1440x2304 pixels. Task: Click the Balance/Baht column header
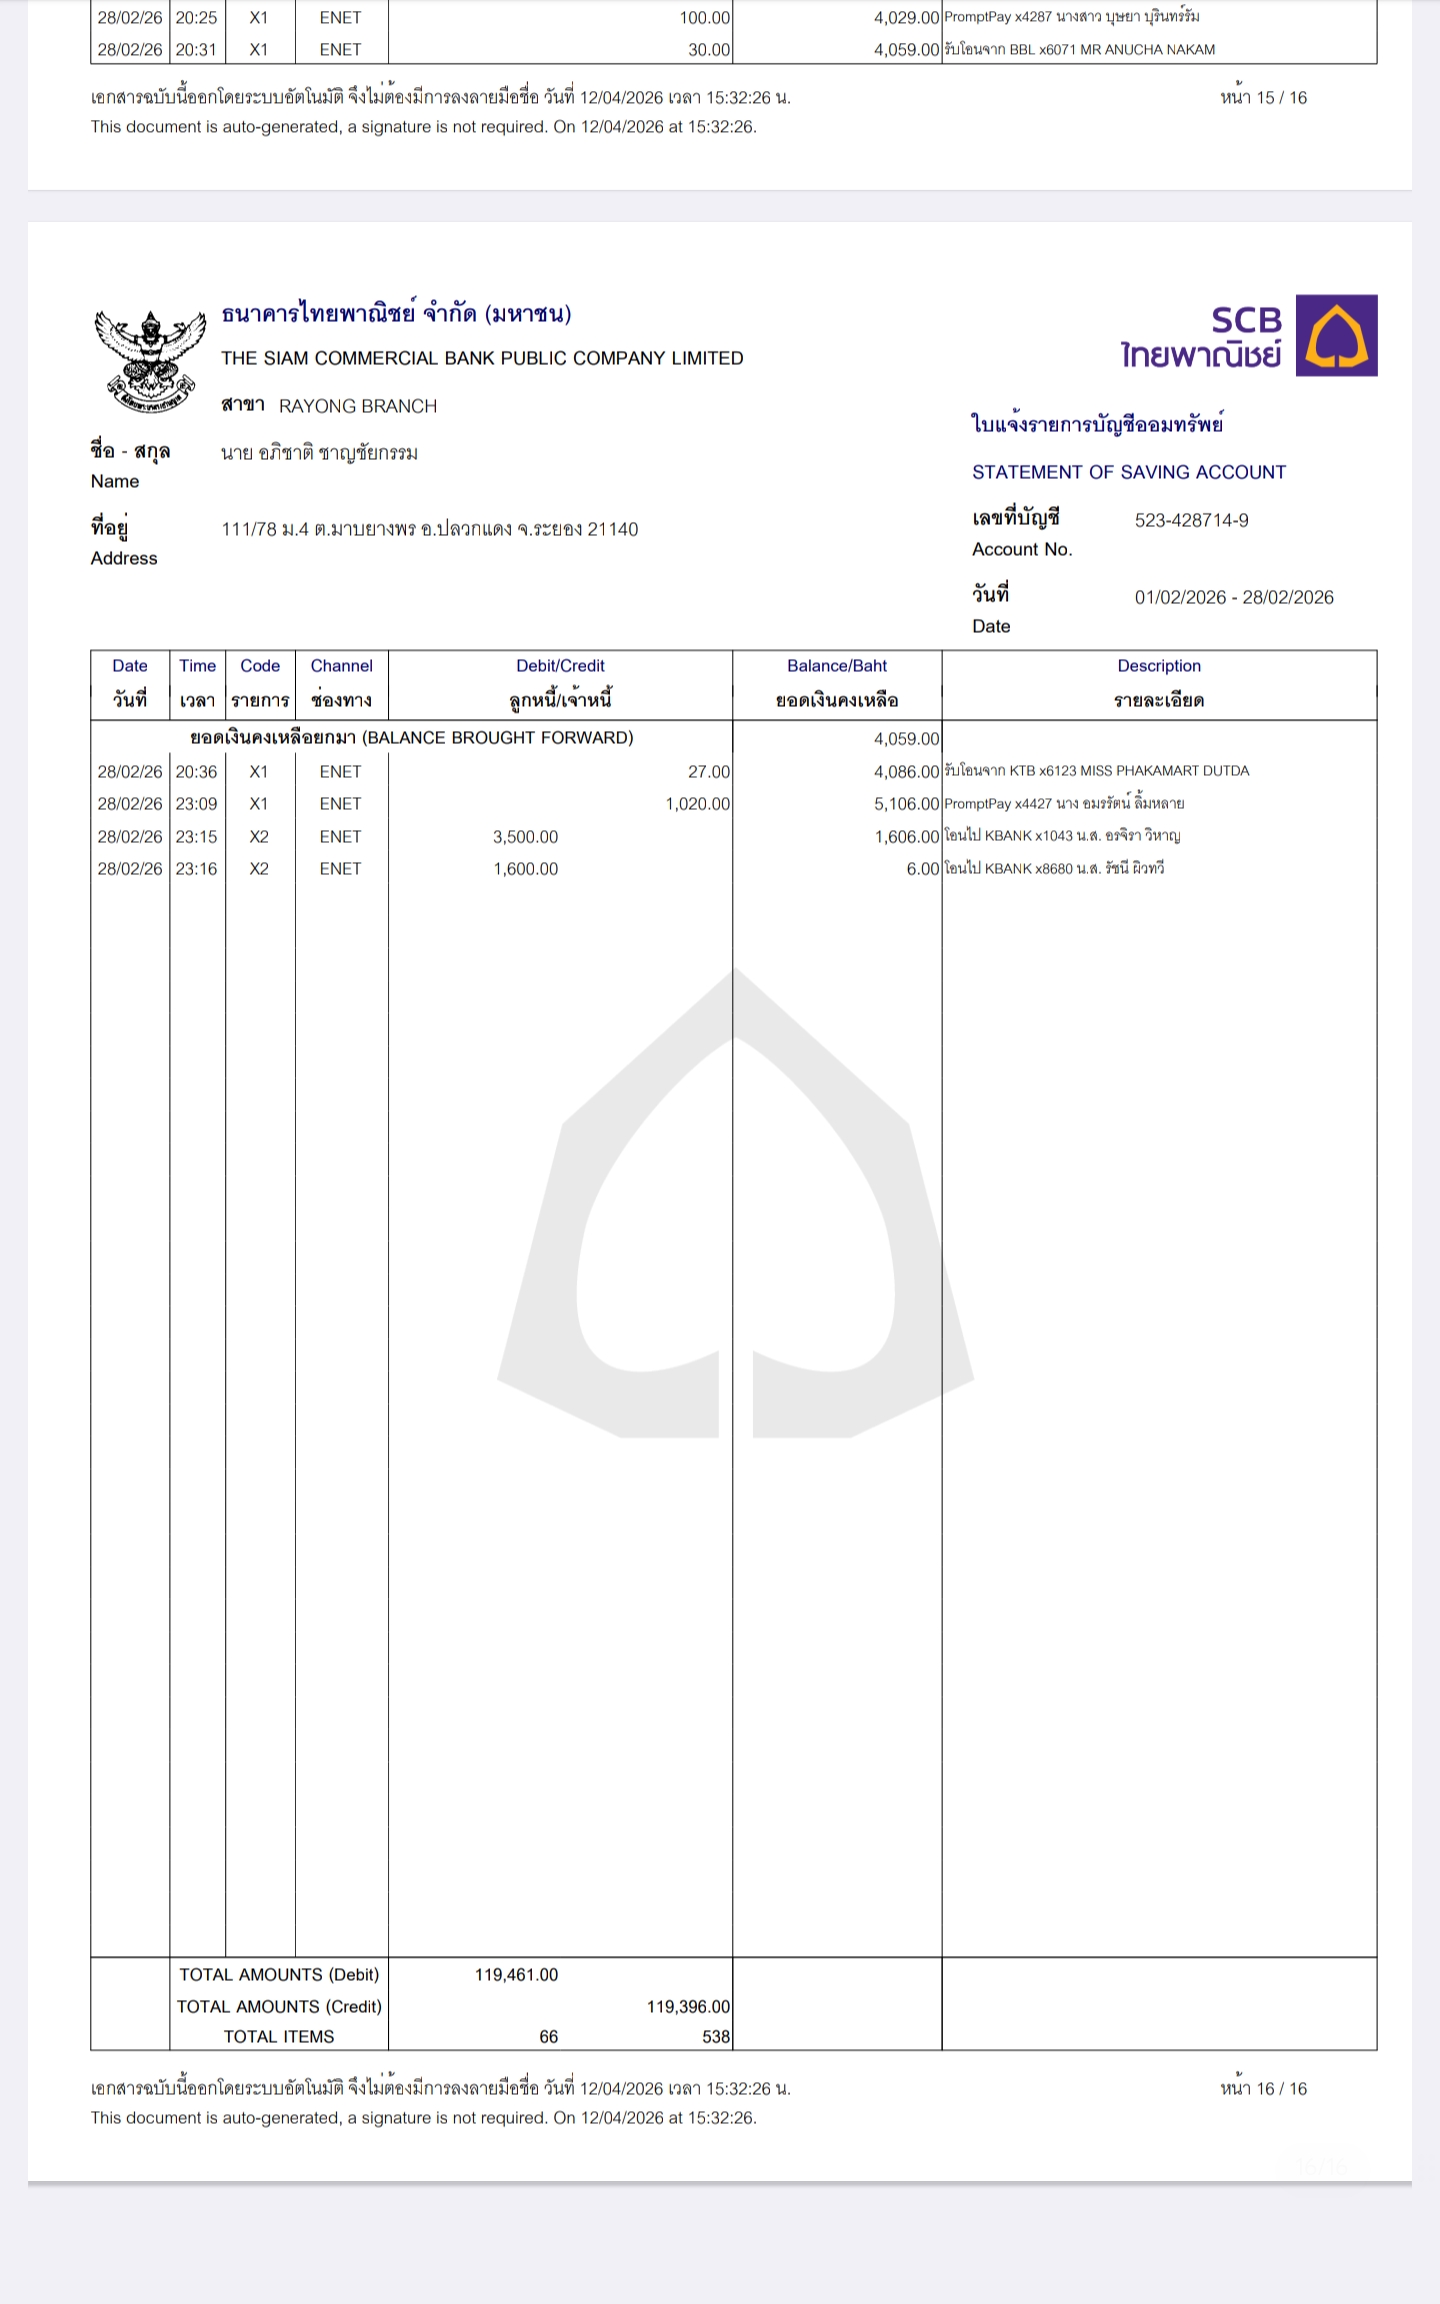[x=837, y=684]
